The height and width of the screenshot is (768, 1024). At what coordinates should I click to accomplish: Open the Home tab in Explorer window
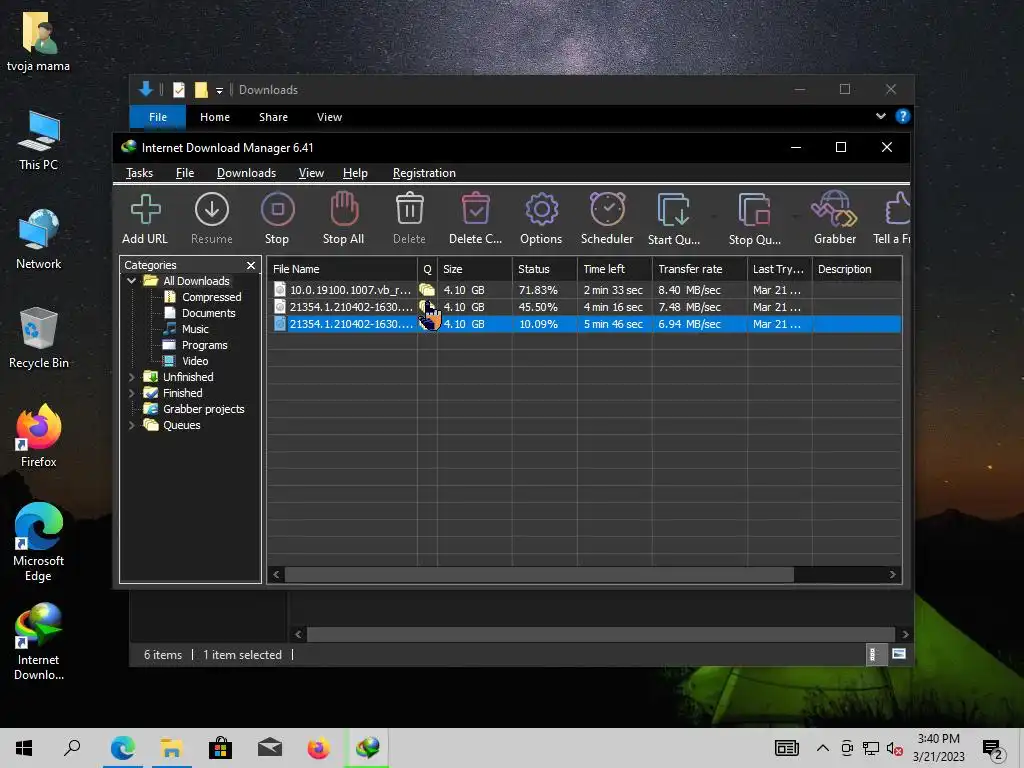tap(215, 117)
